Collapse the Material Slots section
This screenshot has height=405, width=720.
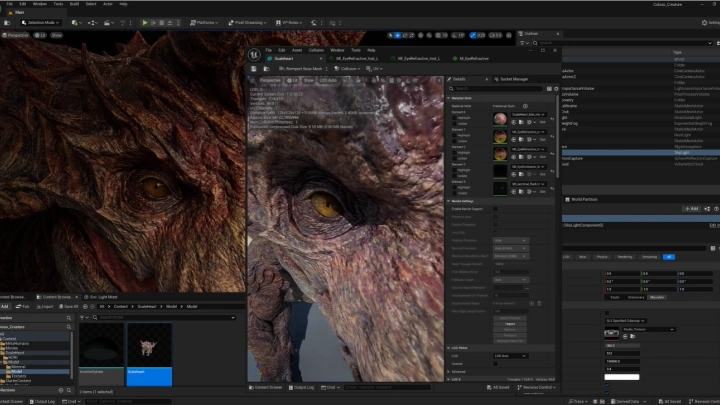click(449, 98)
